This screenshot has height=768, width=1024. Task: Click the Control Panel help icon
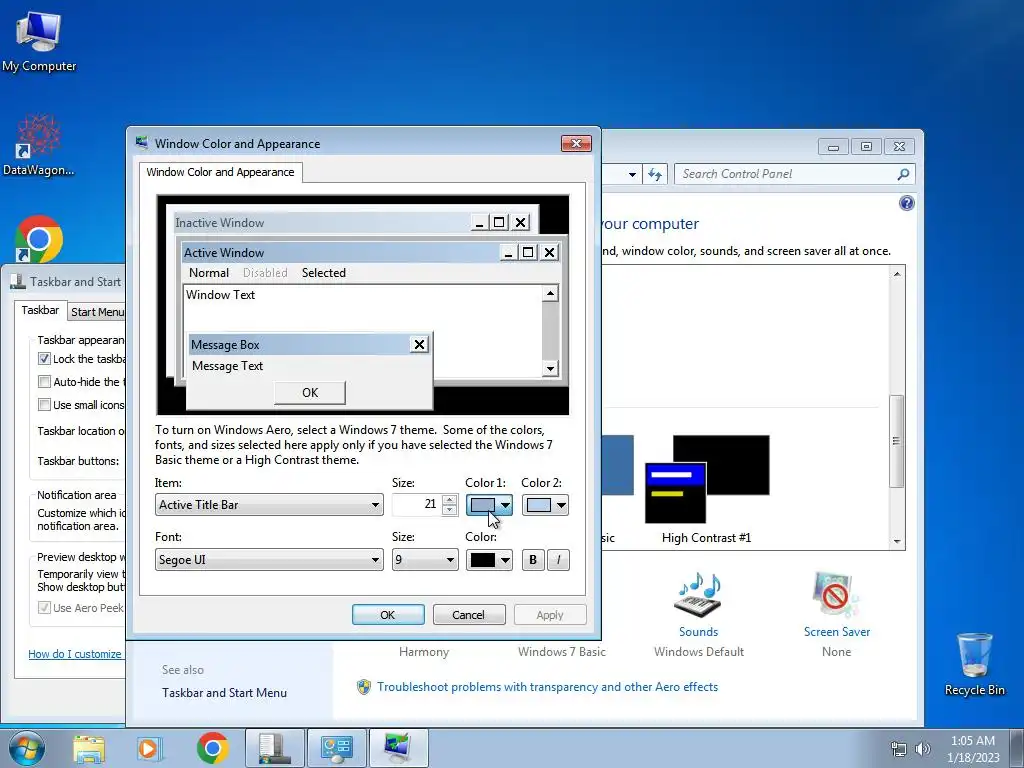pos(906,203)
